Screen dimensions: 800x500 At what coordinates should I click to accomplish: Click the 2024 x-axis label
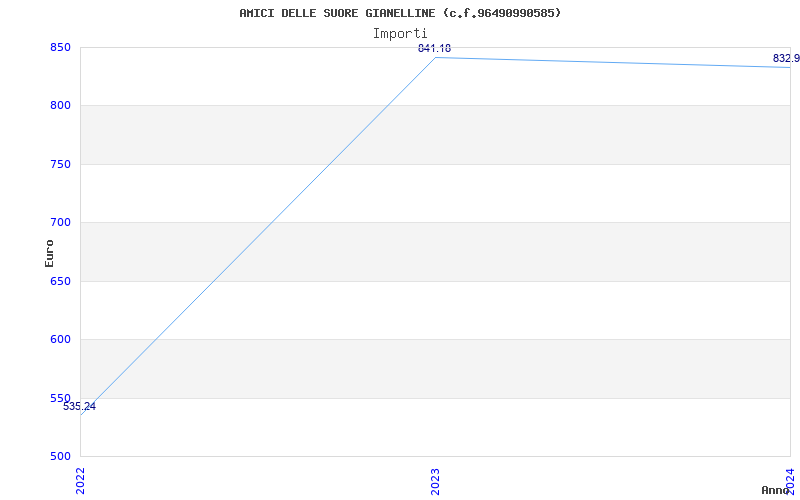coord(790,481)
